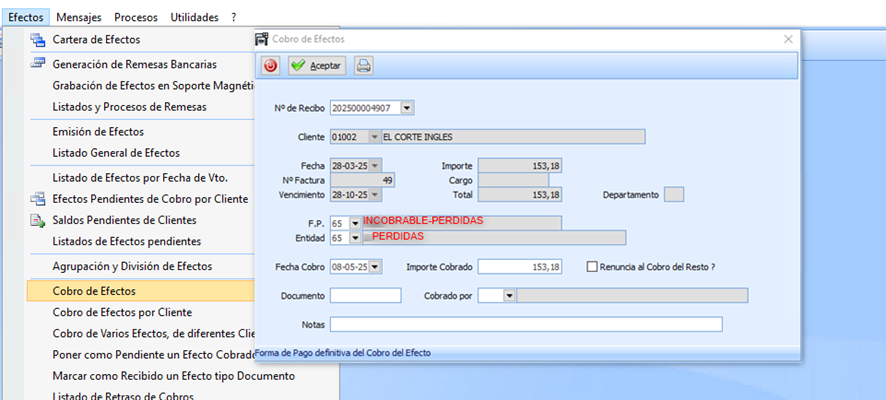The image size is (886, 400).
Task: Expand the Nº de Recibo dropdown
Action: [407, 108]
